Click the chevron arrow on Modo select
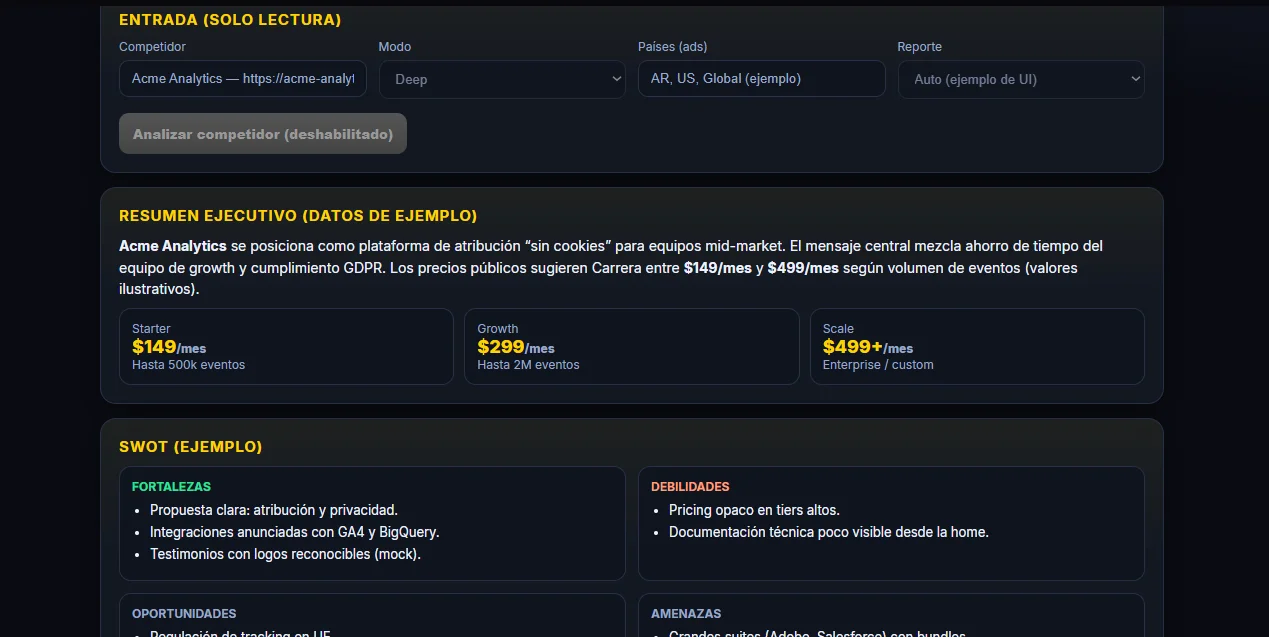 tap(616, 79)
